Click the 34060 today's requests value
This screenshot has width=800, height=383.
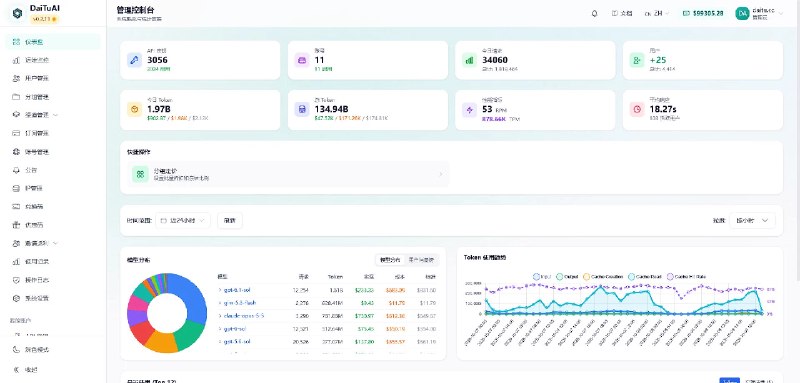tap(495, 60)
